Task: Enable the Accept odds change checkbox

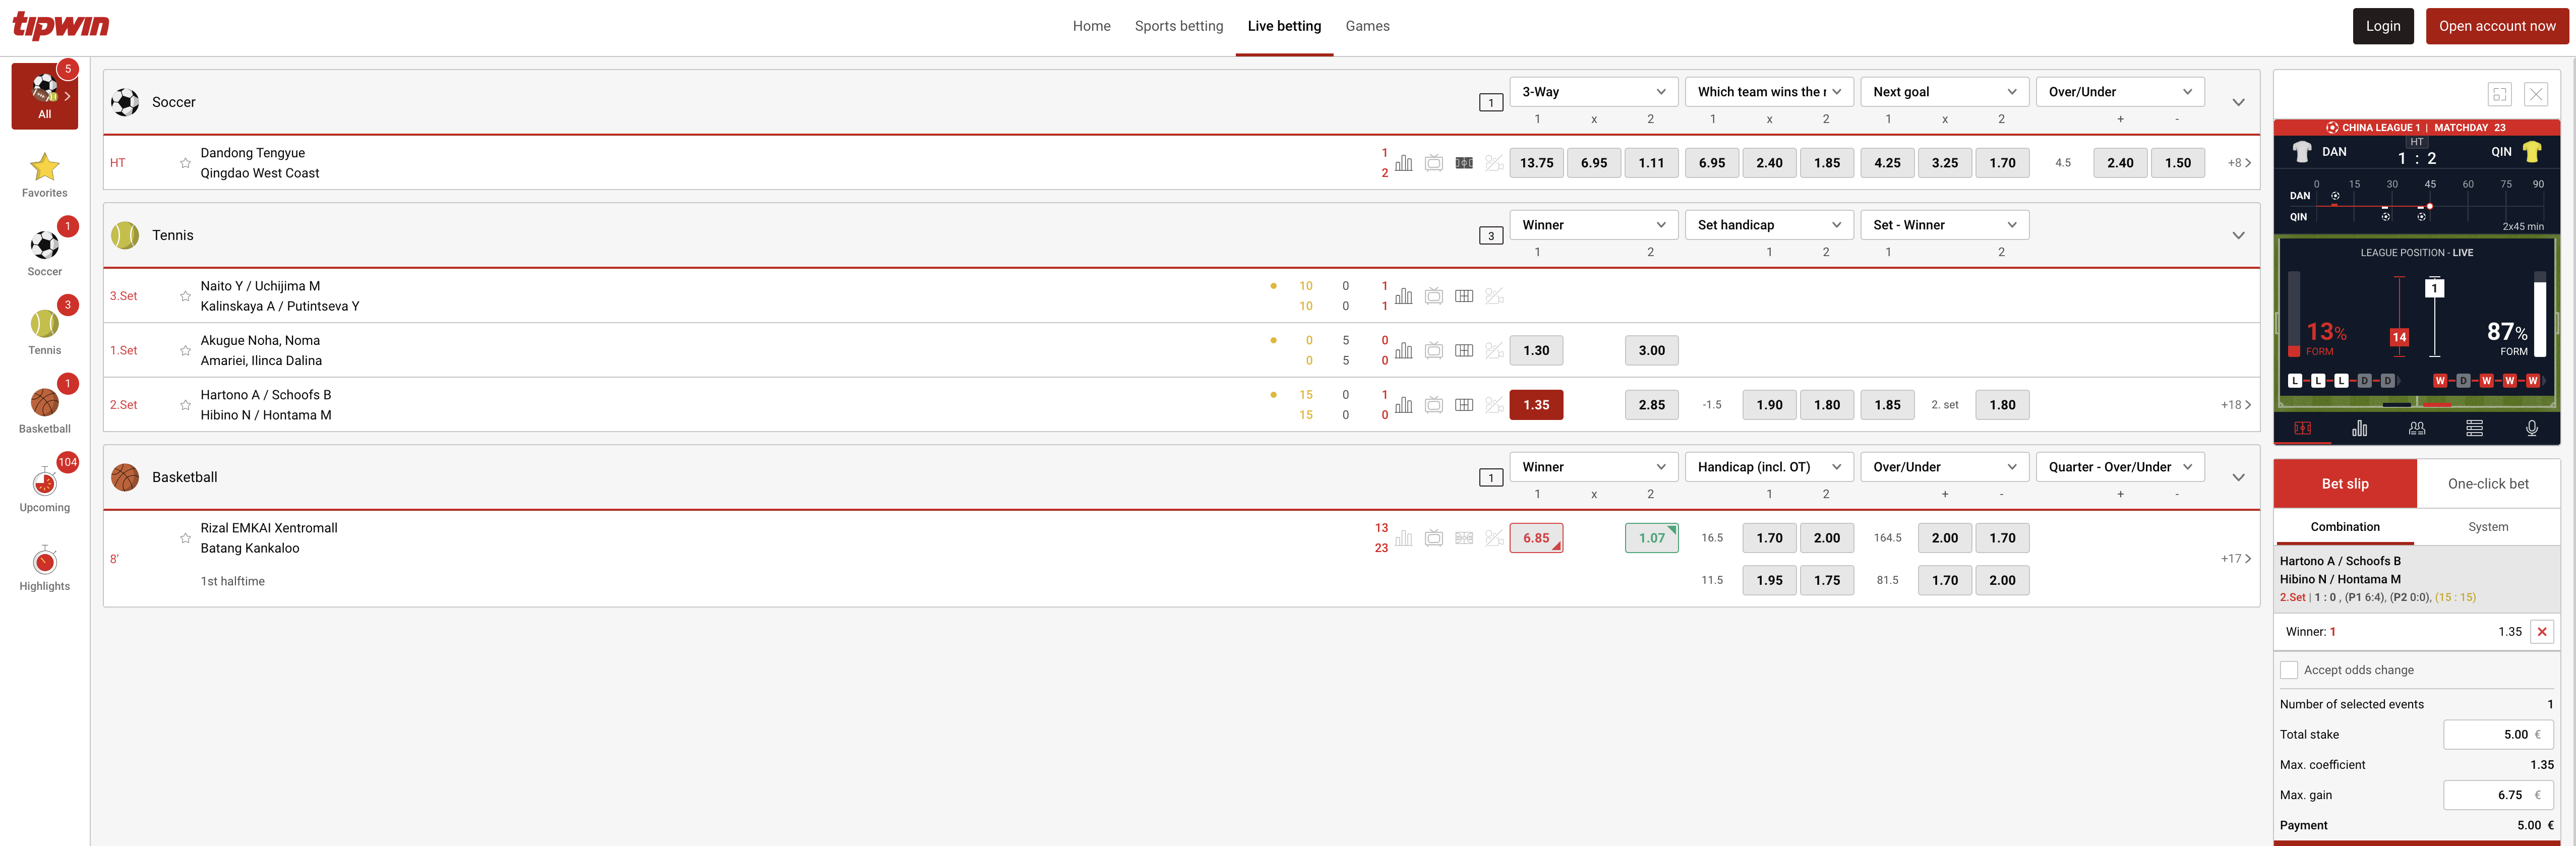Action: (2289, 670)
